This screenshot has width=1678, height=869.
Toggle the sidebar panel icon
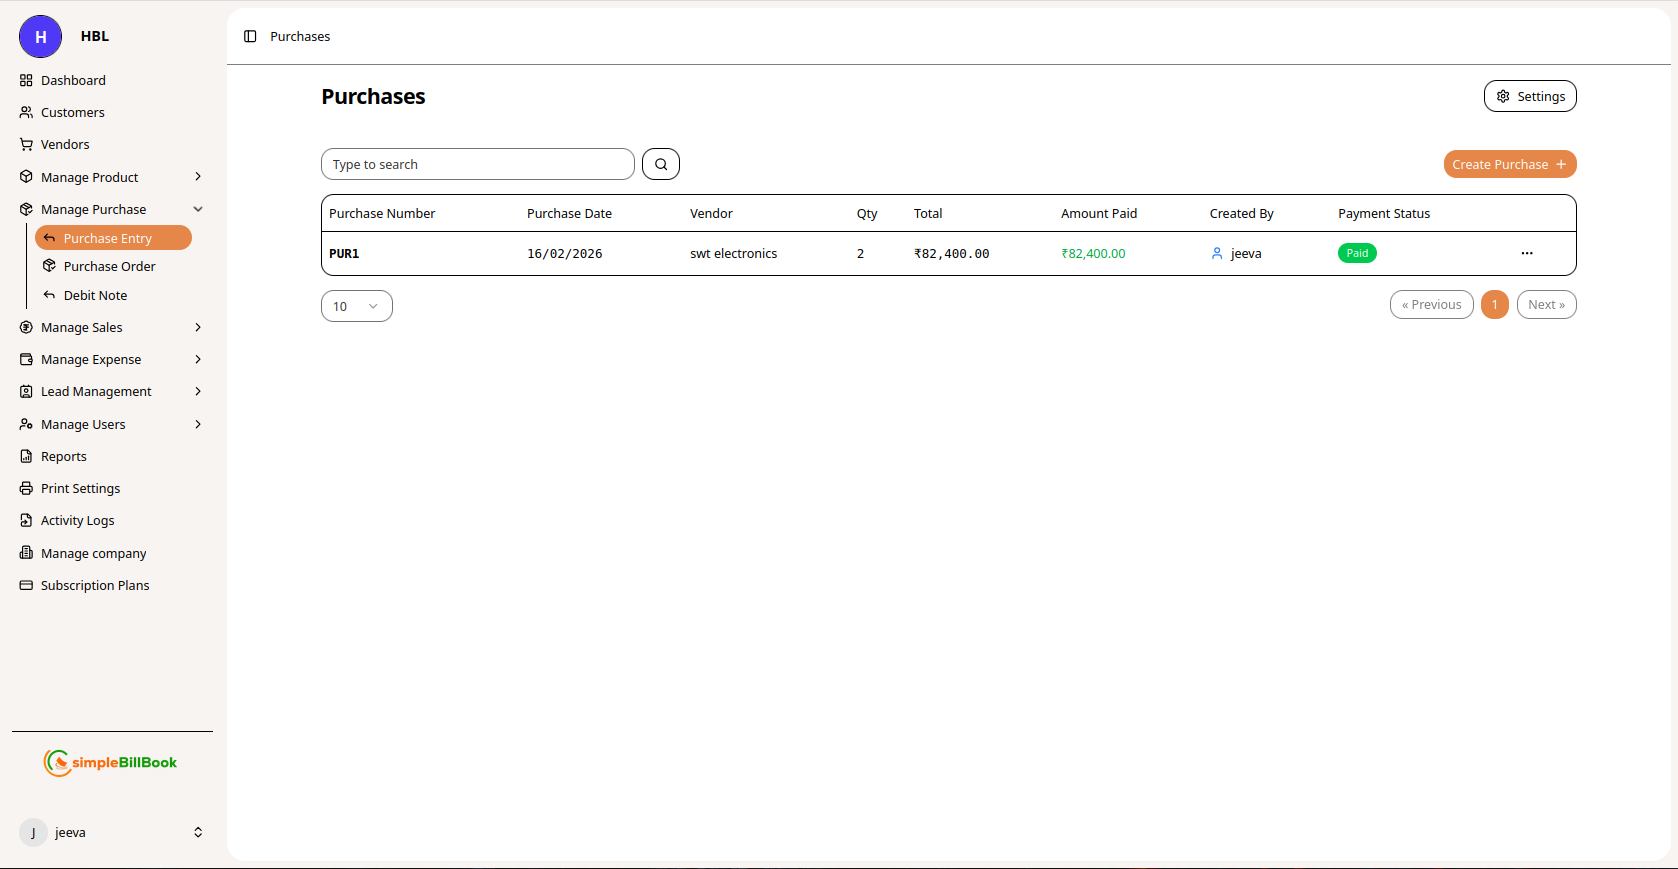pos(250,36)
